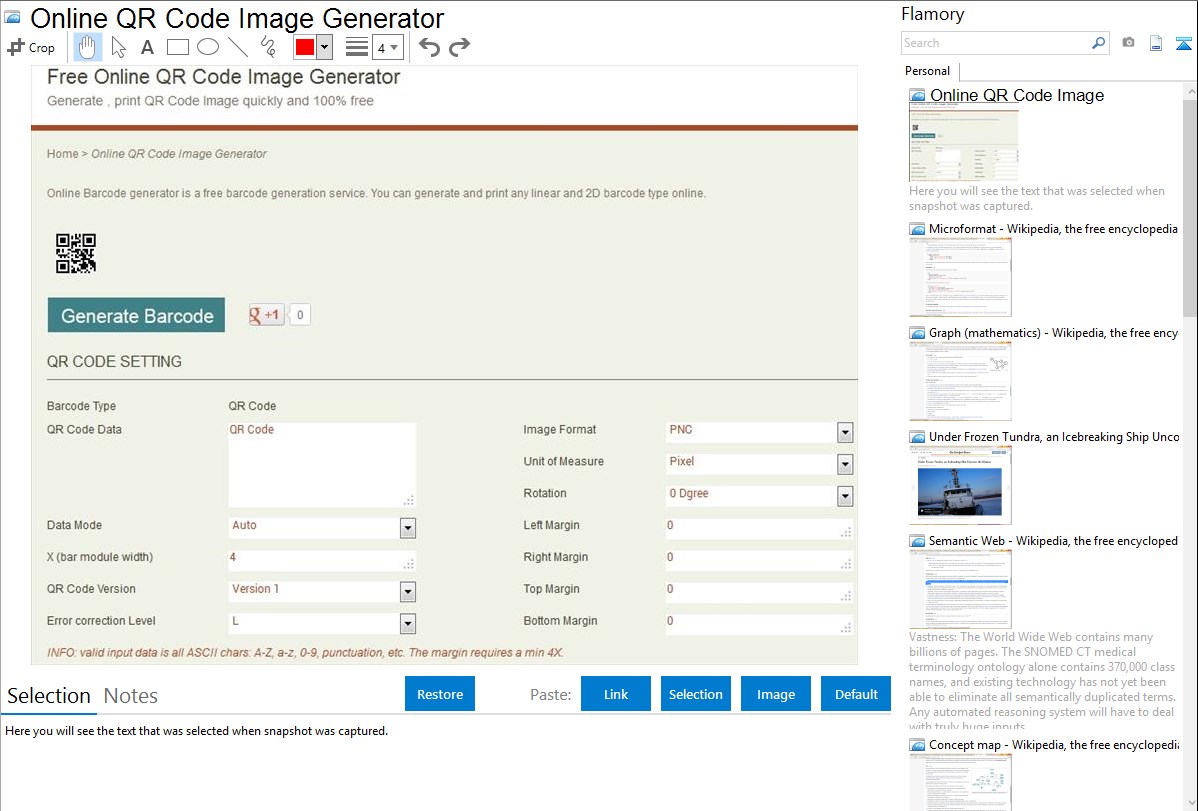Click the X bar module width field
The image size is (1198, 811).
click(322, 560)
